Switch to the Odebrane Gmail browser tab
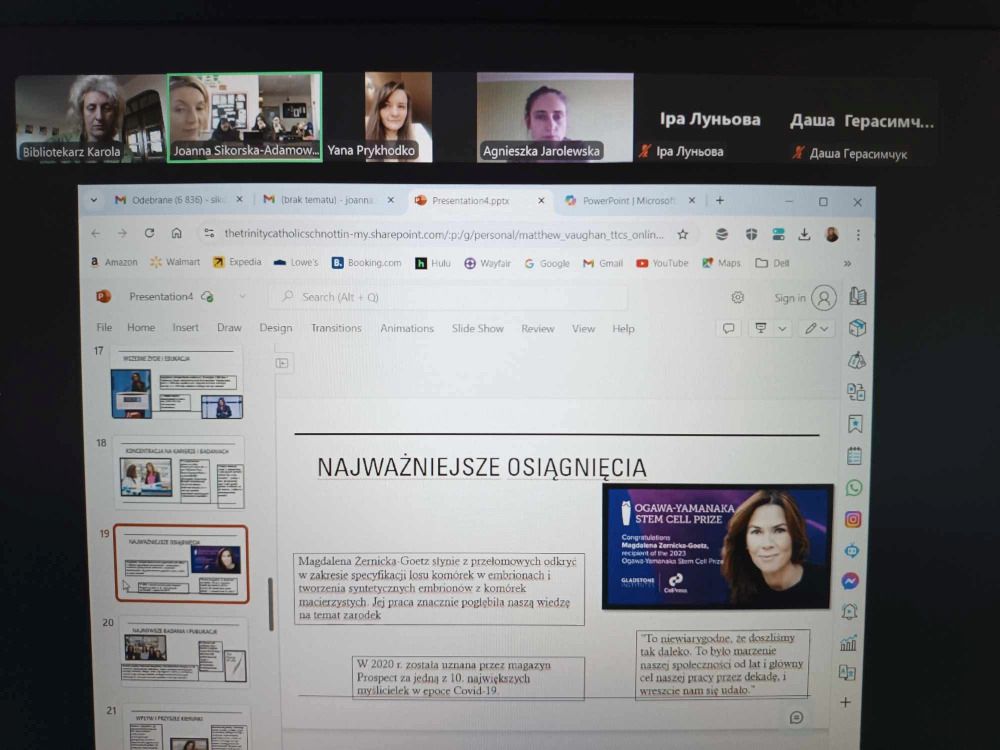This screenshot has width=1000, height=750. (179, 200)
